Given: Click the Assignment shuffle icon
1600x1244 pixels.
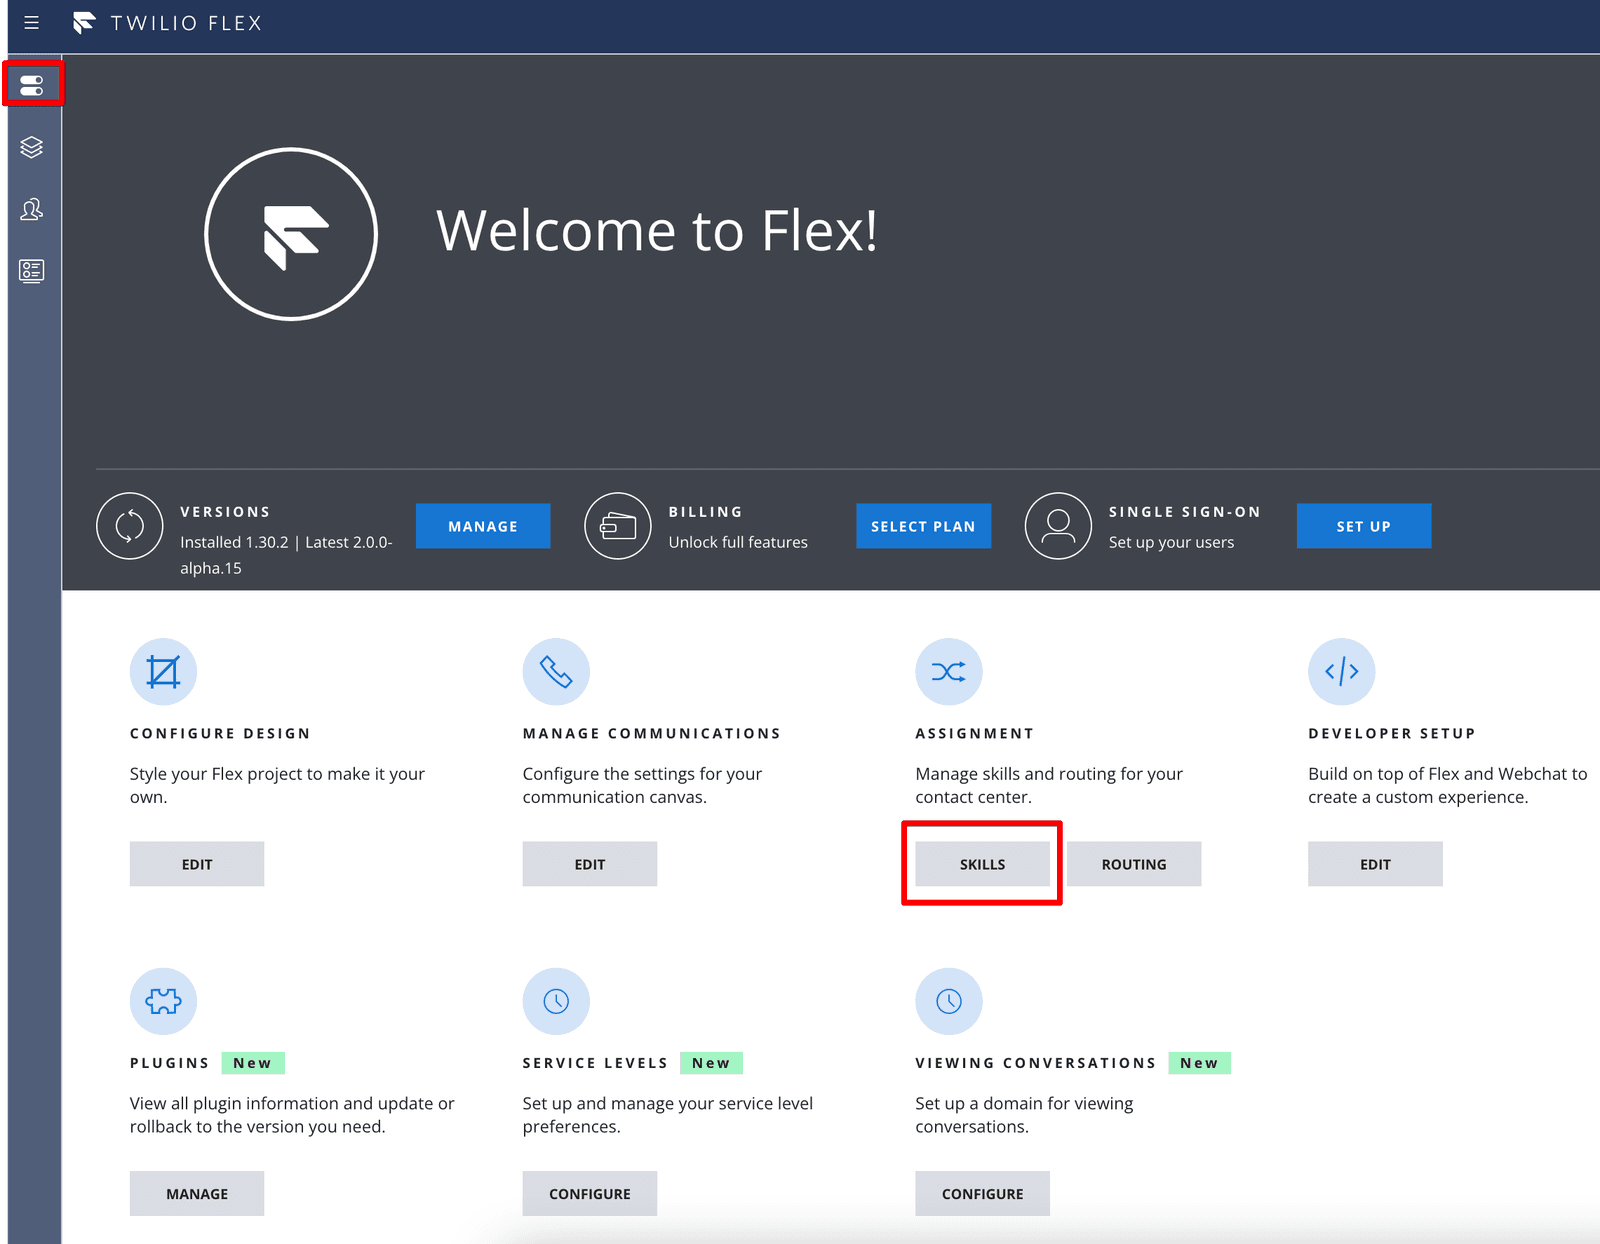Looking at the screenshot, I should click(948, 671).
